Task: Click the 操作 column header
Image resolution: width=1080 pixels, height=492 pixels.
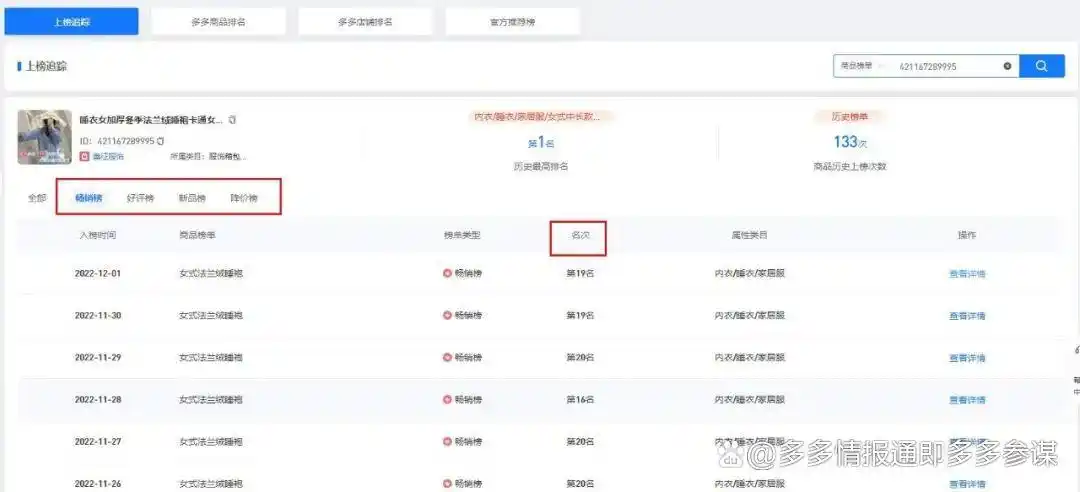Action: (x=967, y=235)
